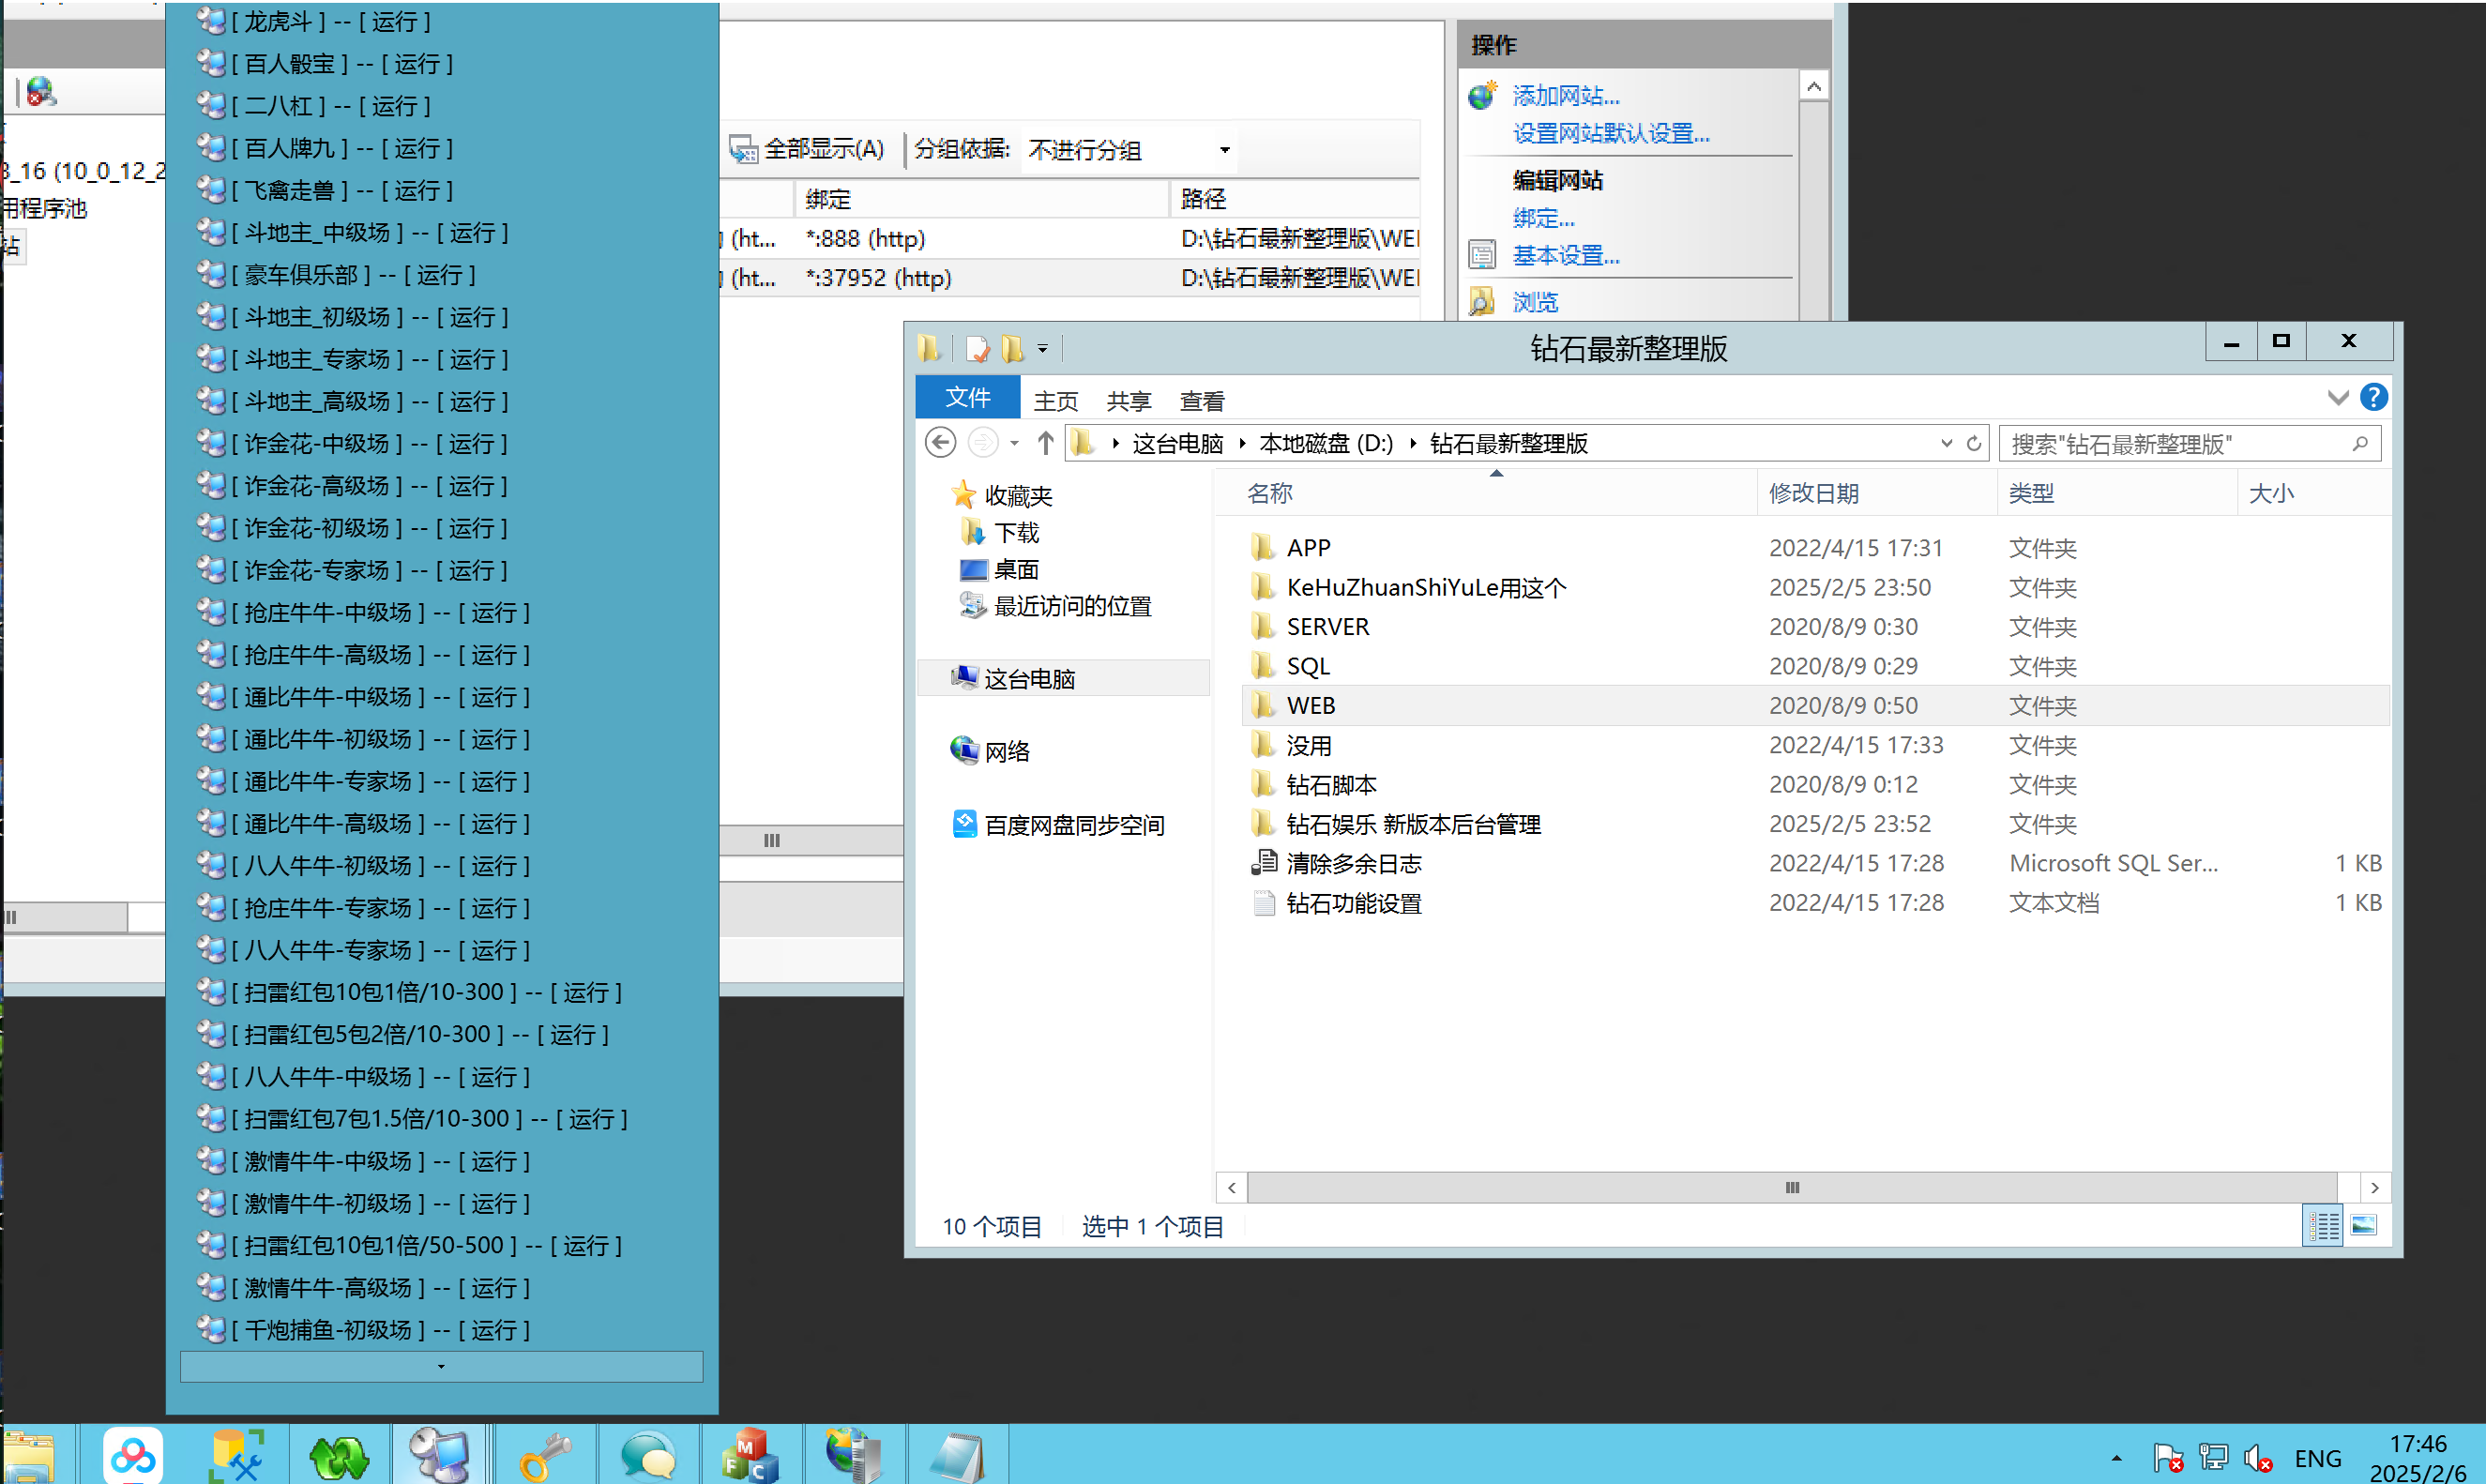Click the explorer Back navigation arrow
2486x1484 pixels.
coord(940,443)
